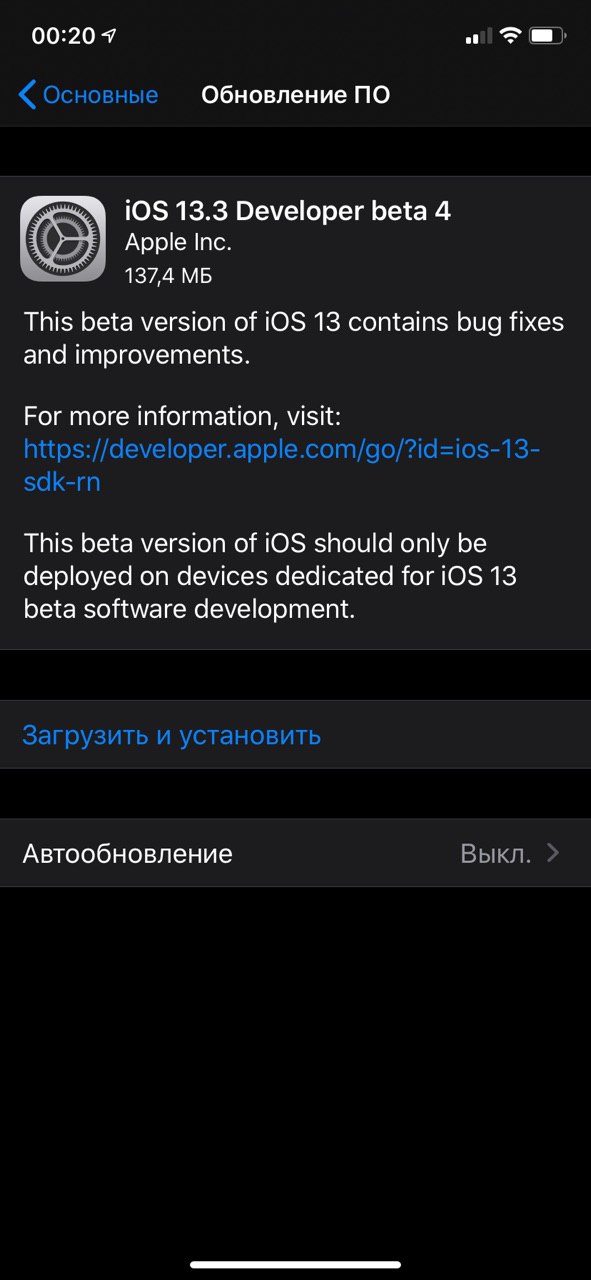Tap the battery indicator icon
The height and width of the screenshot is (1280, 591).
click(x=548, y=36)
